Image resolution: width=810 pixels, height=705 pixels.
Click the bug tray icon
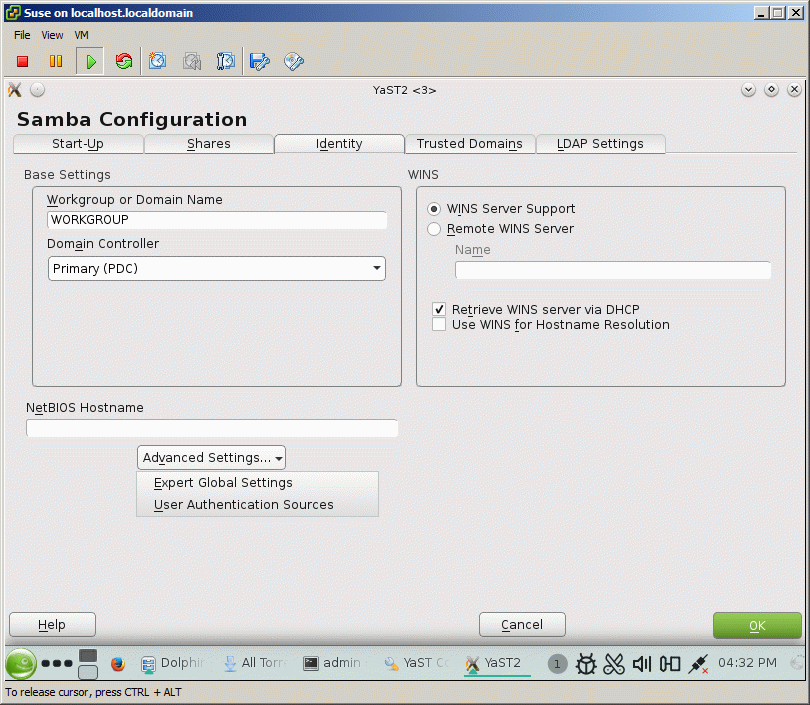tap(586, 664)
